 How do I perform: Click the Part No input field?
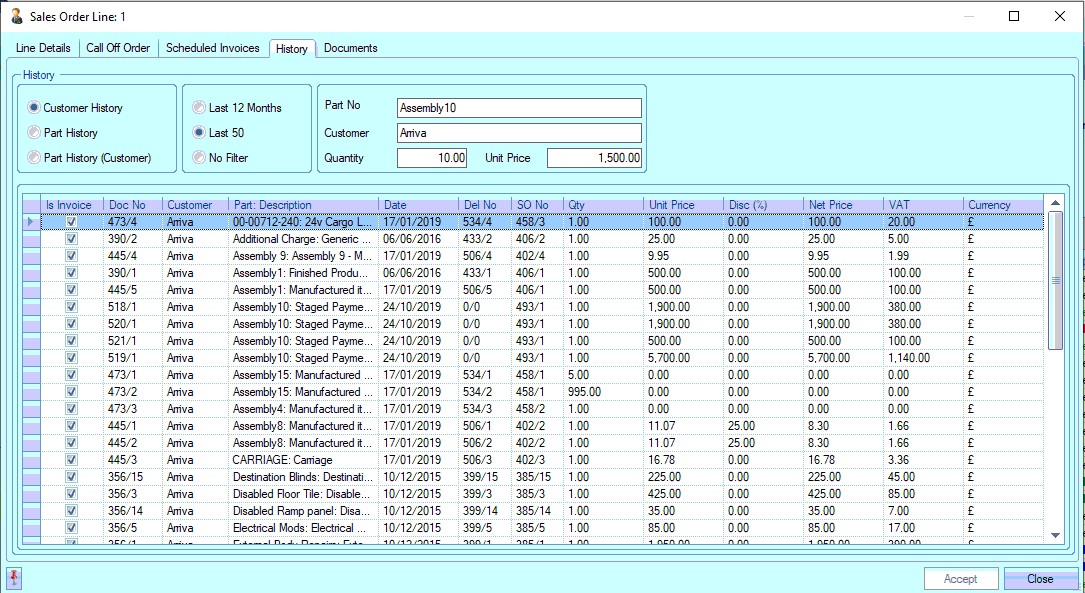(x=518, y=108)
